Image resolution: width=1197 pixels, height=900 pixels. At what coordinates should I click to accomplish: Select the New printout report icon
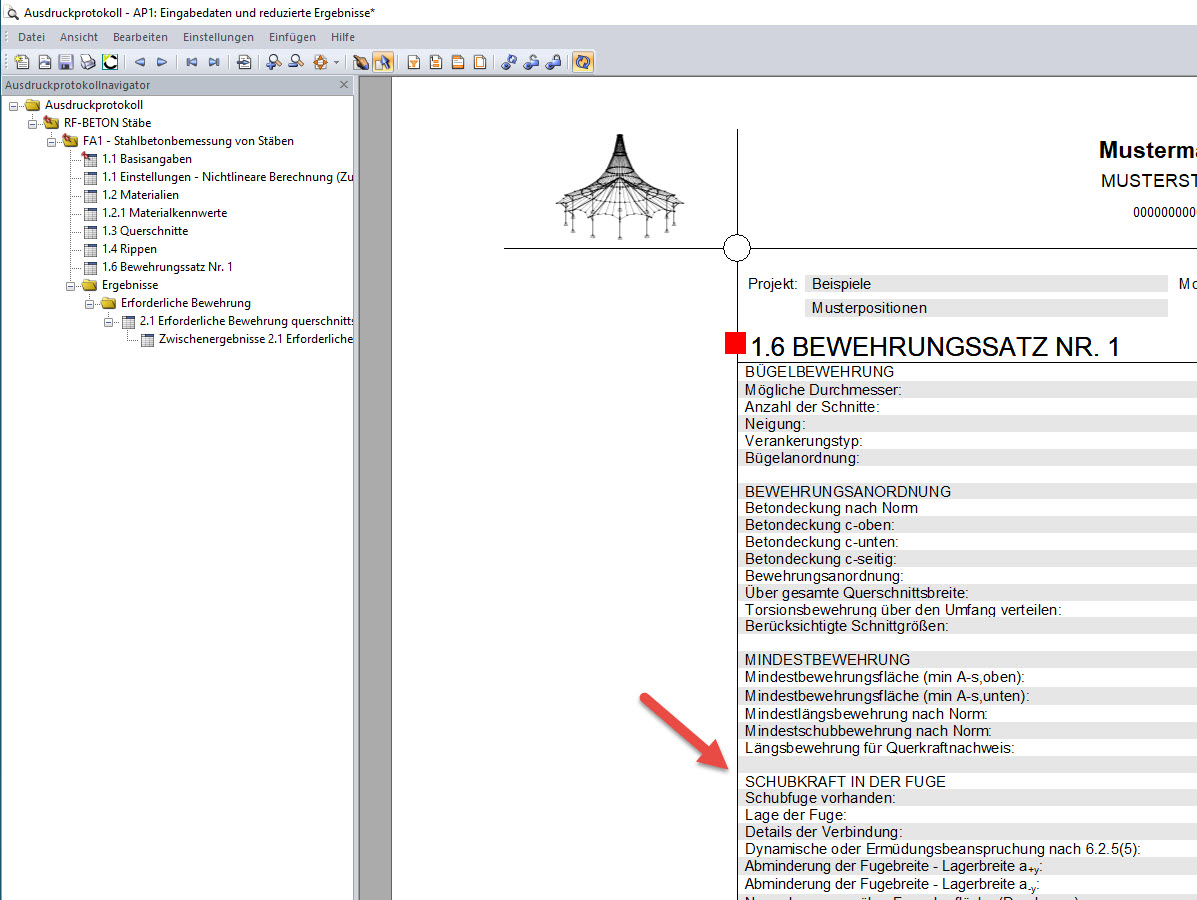point(21,61)
